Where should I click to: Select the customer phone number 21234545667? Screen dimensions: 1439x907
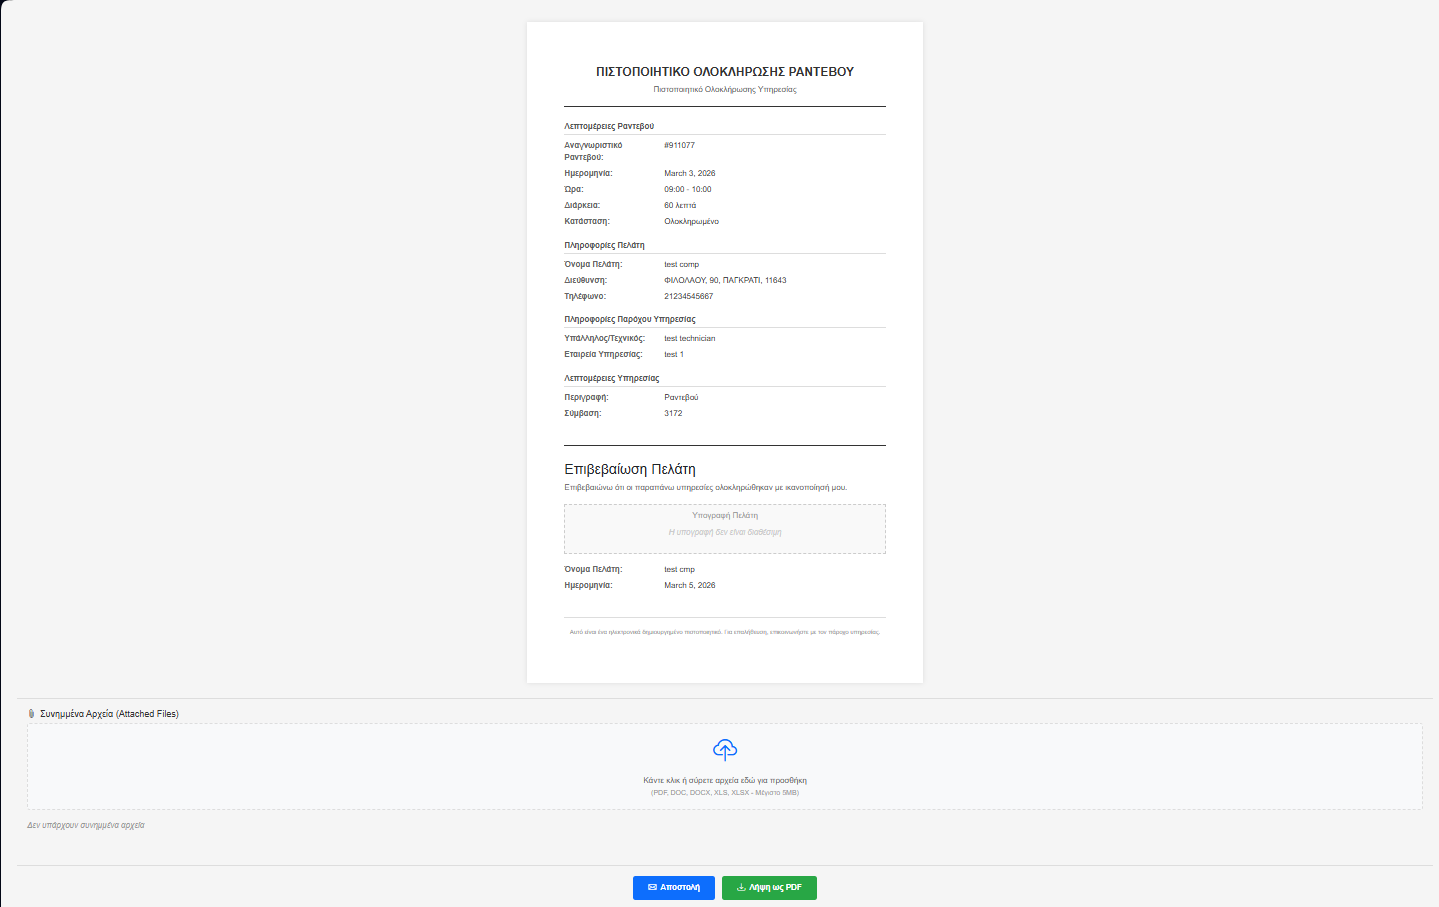point(688,296)
